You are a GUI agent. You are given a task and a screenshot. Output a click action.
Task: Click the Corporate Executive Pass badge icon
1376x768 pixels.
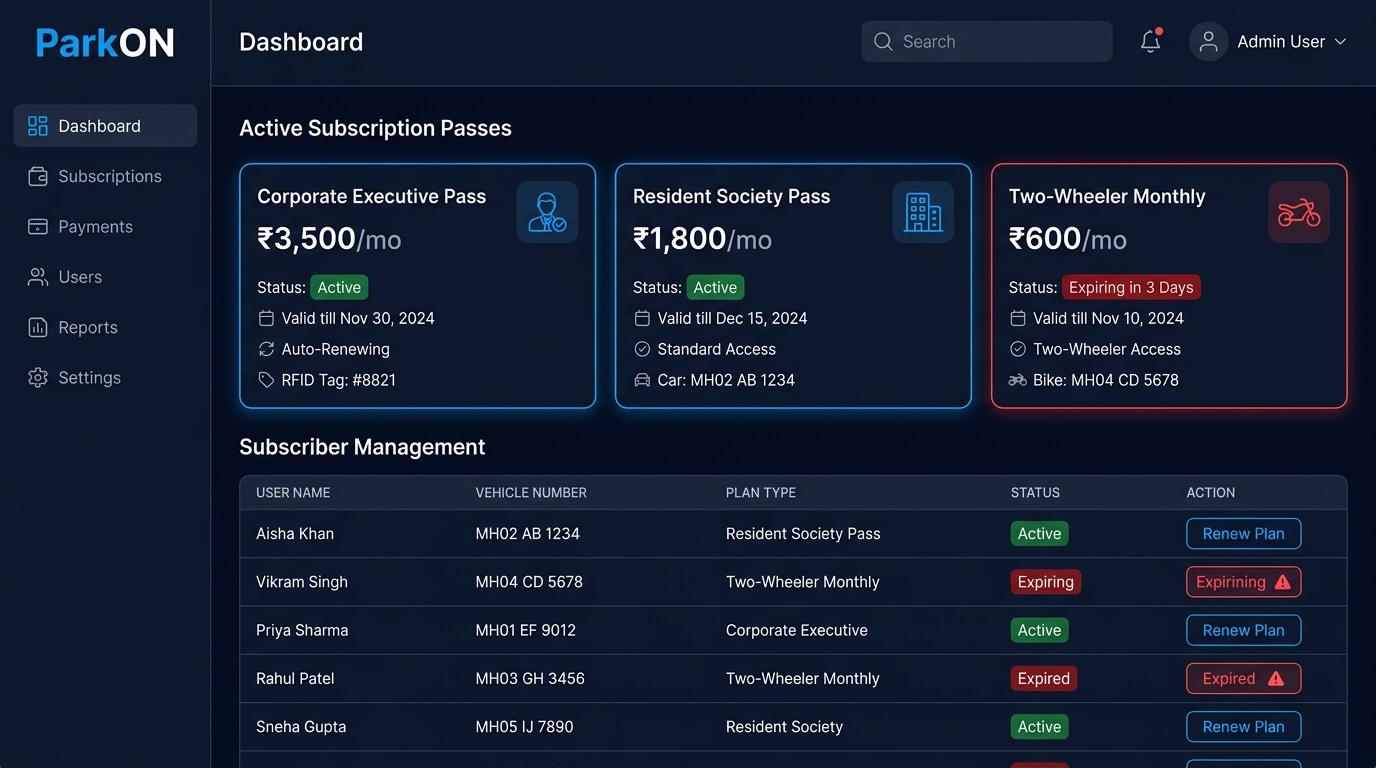547,212
